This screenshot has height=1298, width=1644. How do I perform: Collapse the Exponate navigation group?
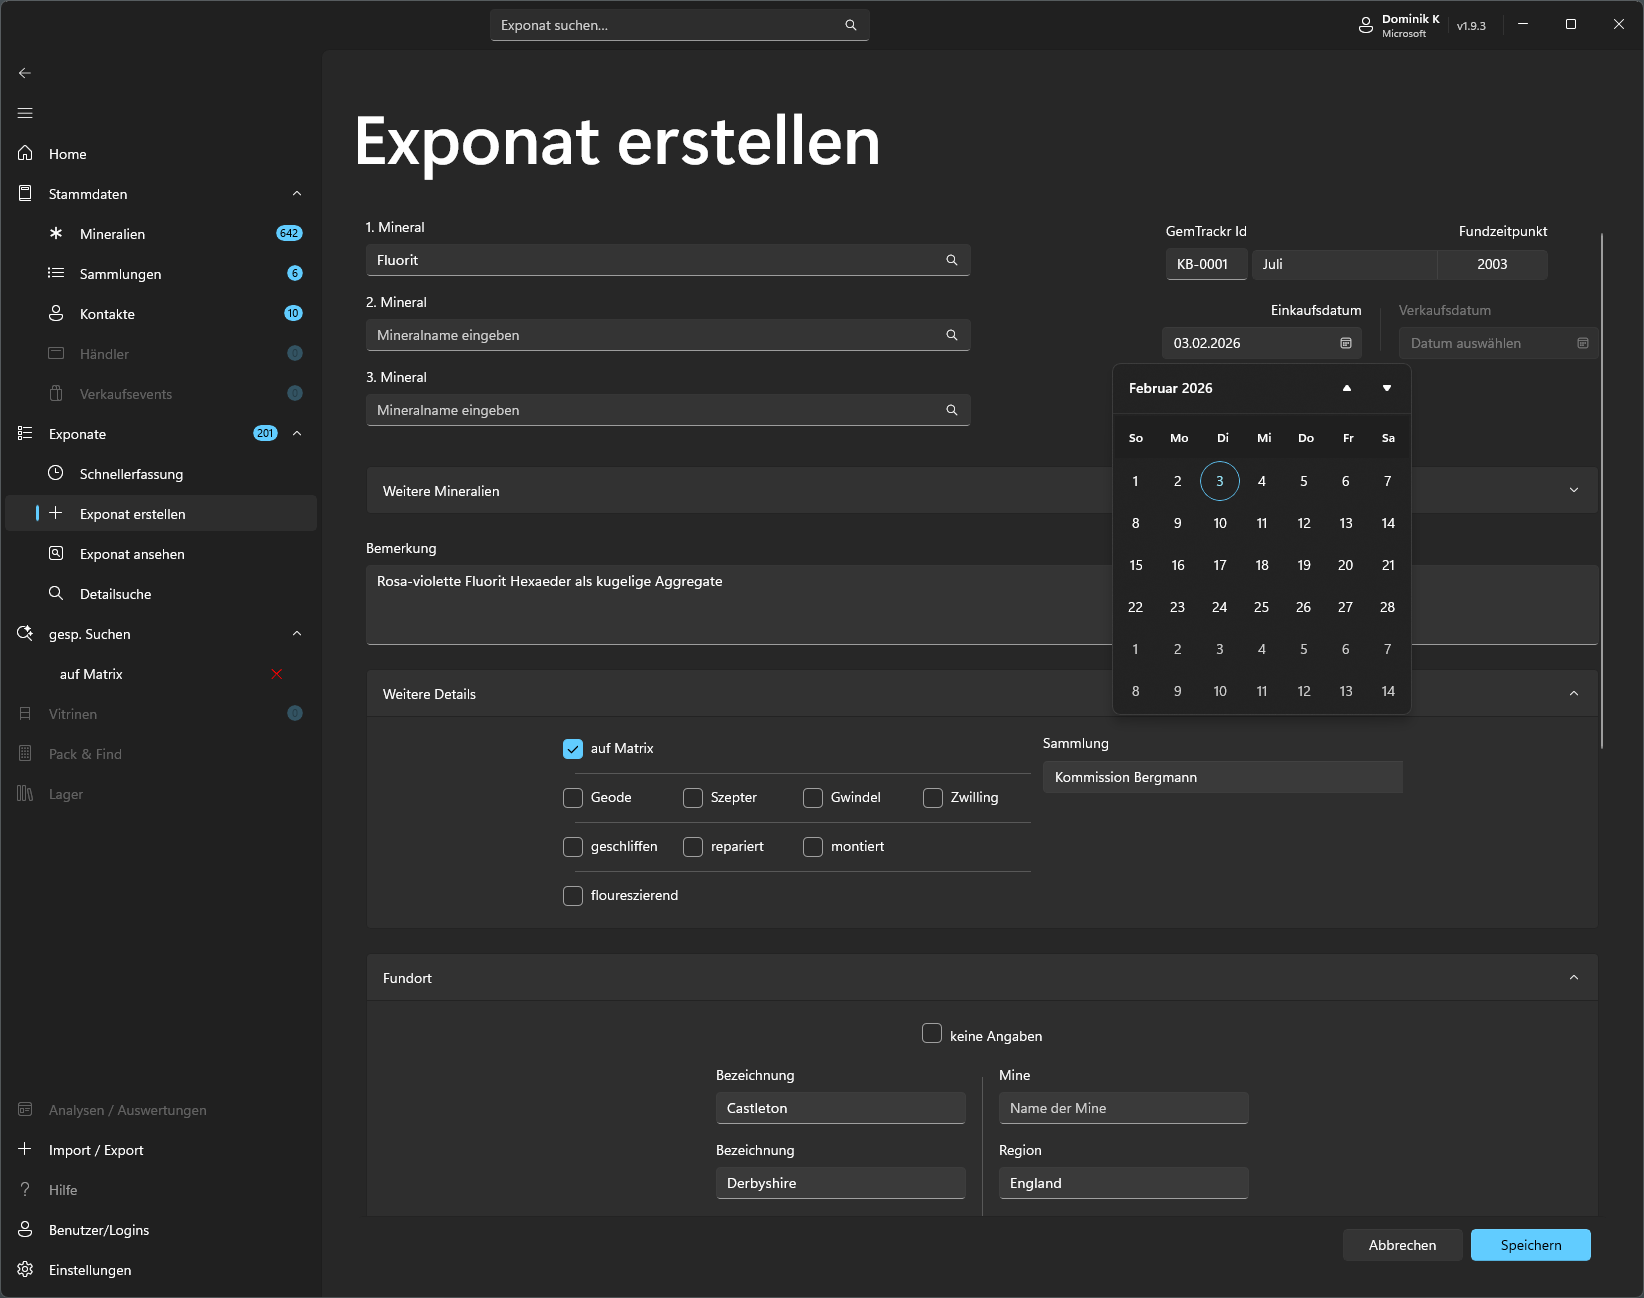coord(297,433)
